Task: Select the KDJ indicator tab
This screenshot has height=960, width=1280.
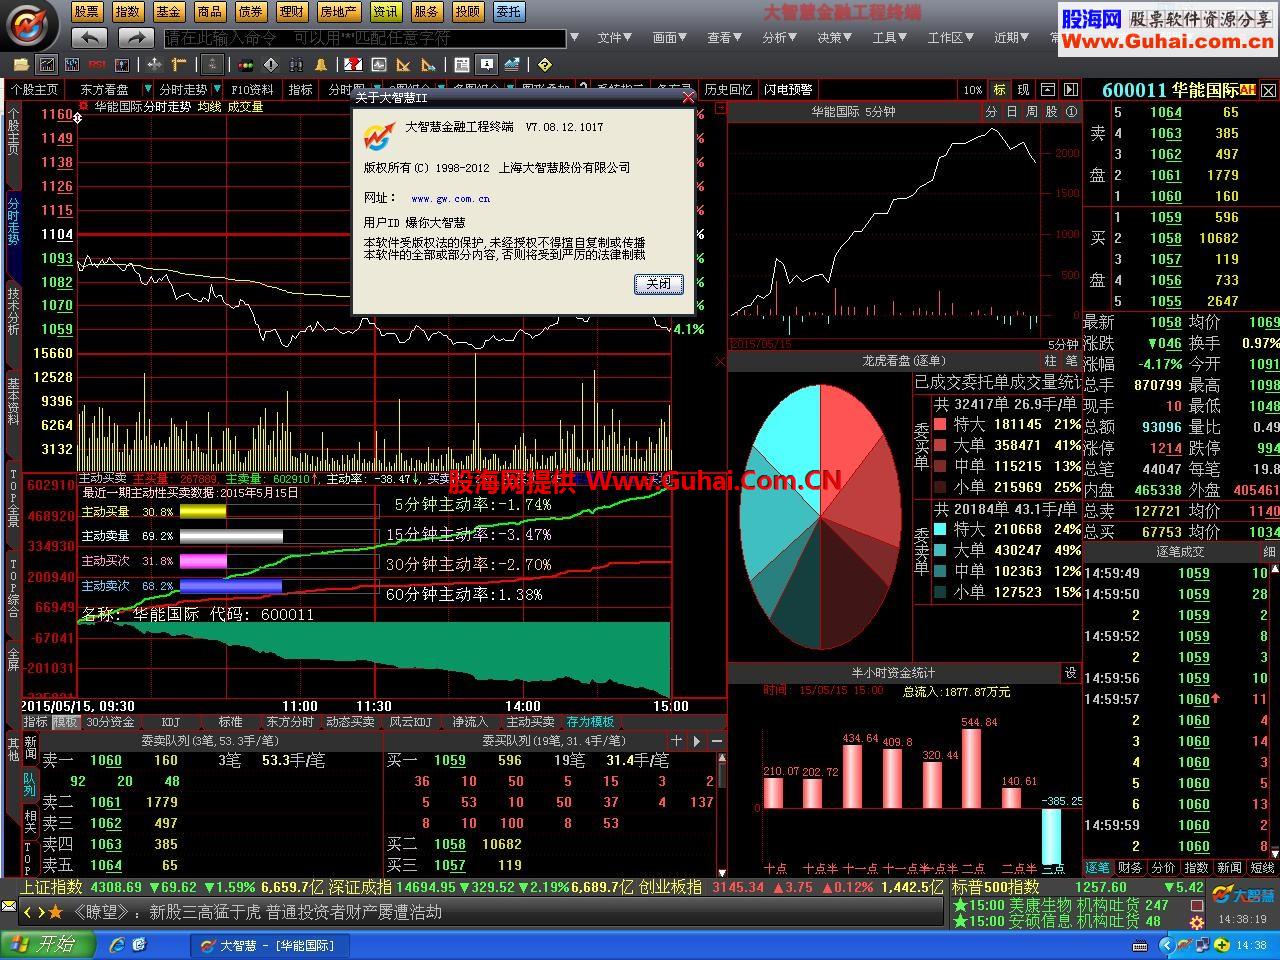Action: coord(171,721)
